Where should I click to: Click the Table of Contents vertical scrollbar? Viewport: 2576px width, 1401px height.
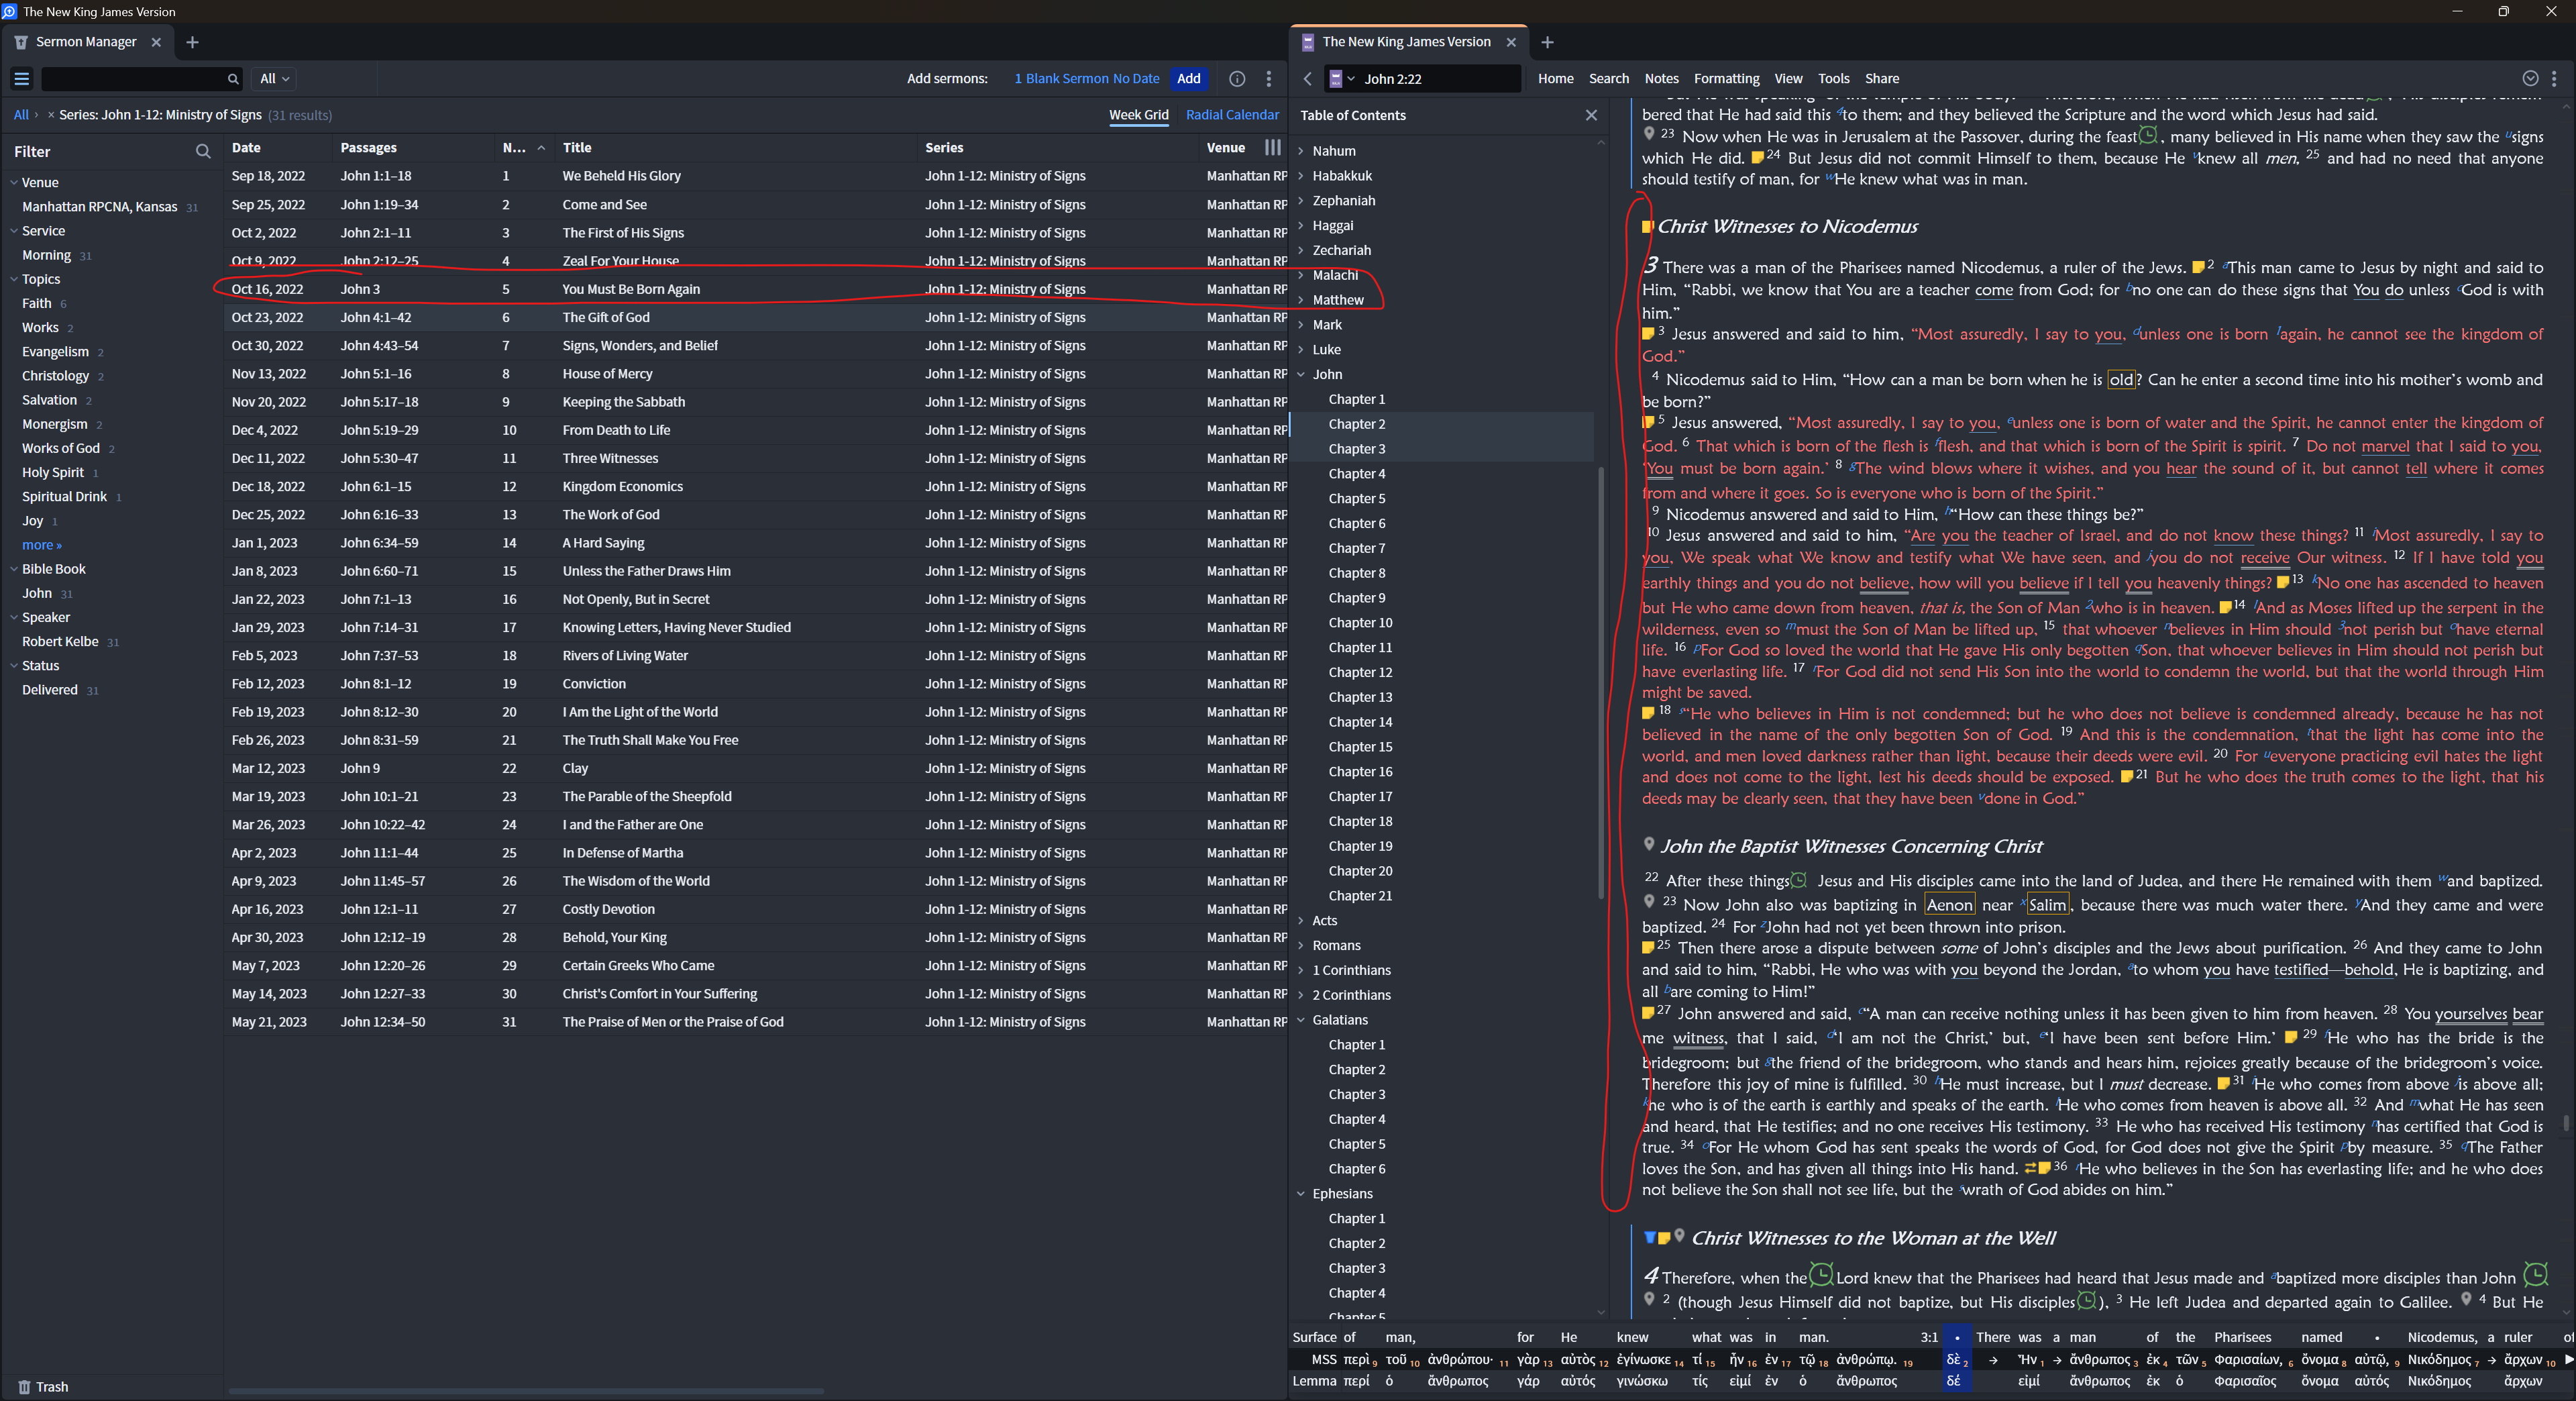(x=1601, y=683)
